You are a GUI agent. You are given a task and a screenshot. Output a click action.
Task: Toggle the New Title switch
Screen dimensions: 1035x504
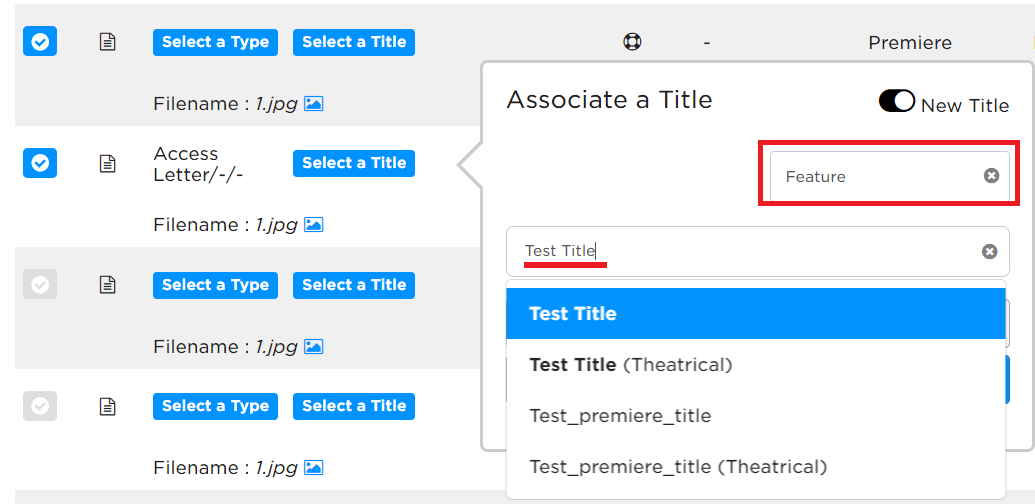tap(896, 101)
